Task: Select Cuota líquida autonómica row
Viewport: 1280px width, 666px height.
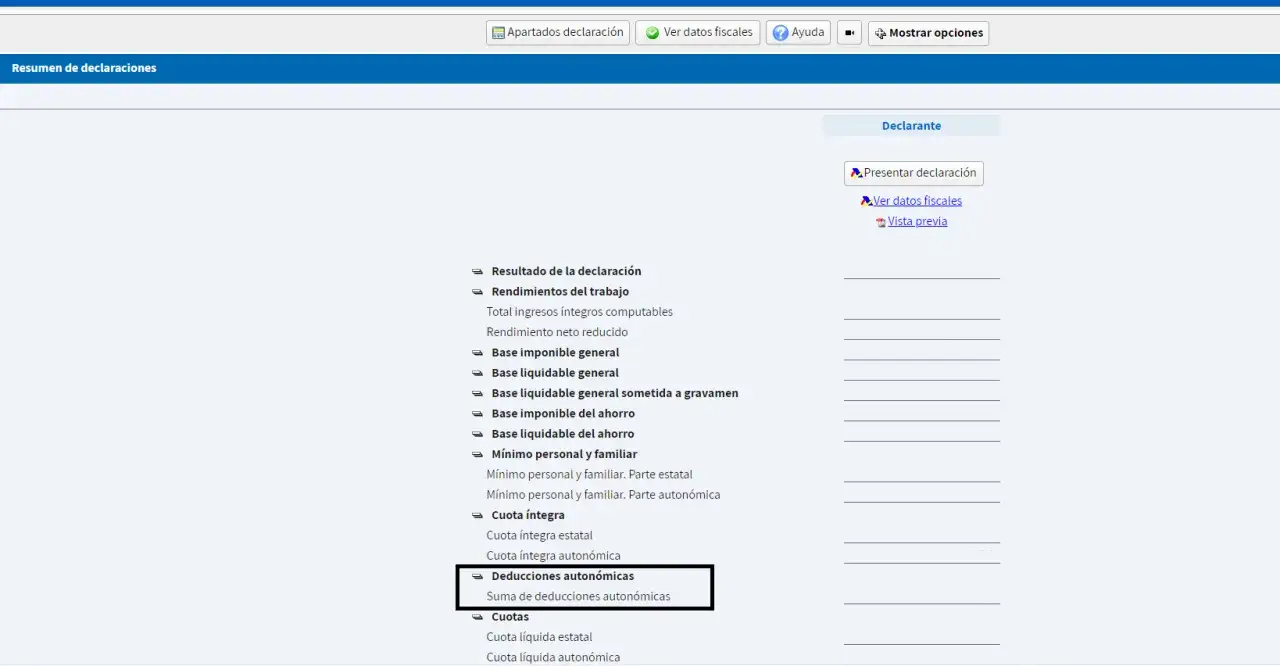Action: (553, 657)
